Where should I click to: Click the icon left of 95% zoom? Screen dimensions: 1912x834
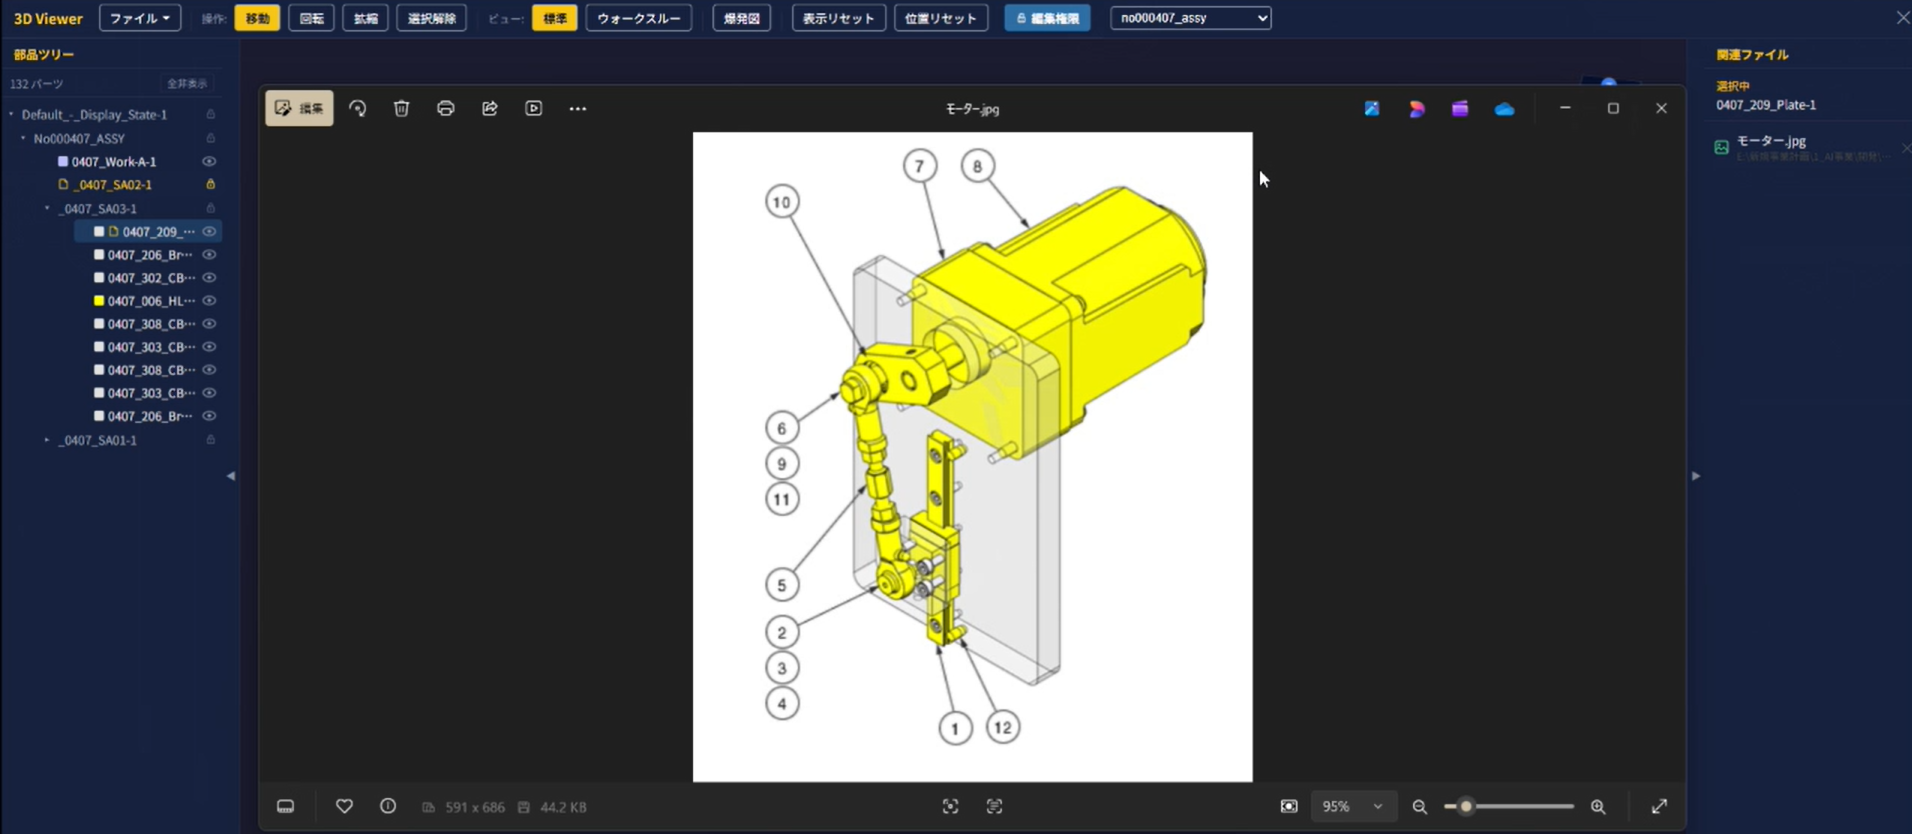pos(1289,806)
